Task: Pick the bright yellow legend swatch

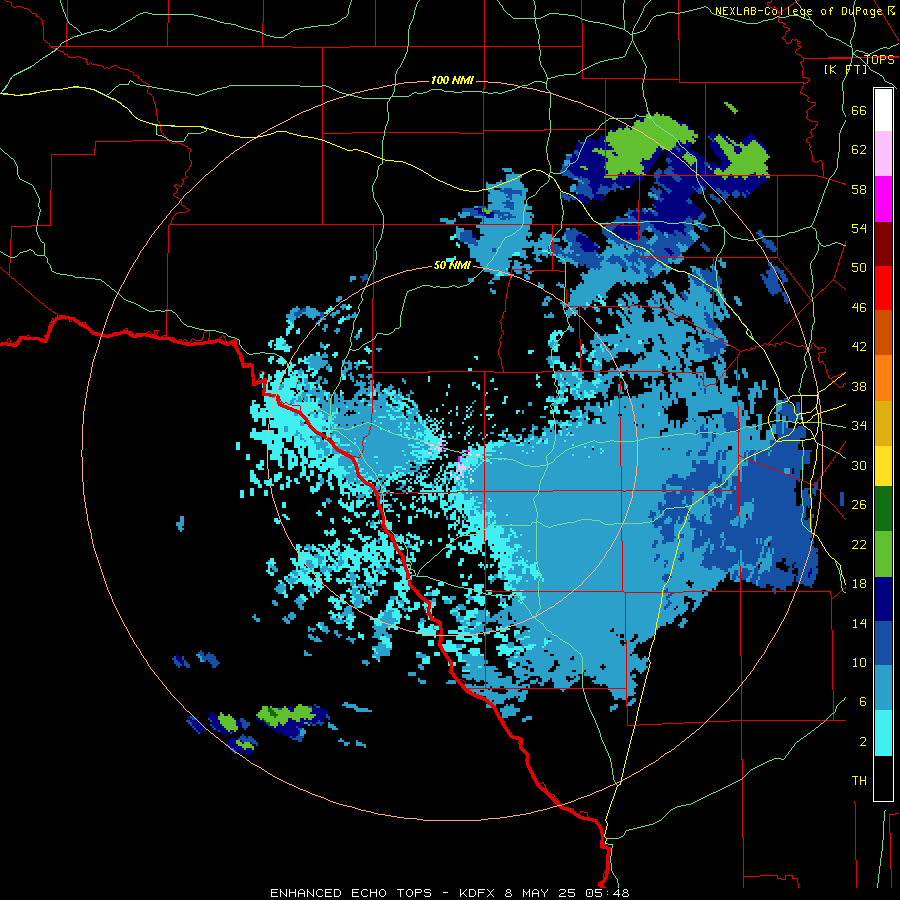Action: (883, 465)
